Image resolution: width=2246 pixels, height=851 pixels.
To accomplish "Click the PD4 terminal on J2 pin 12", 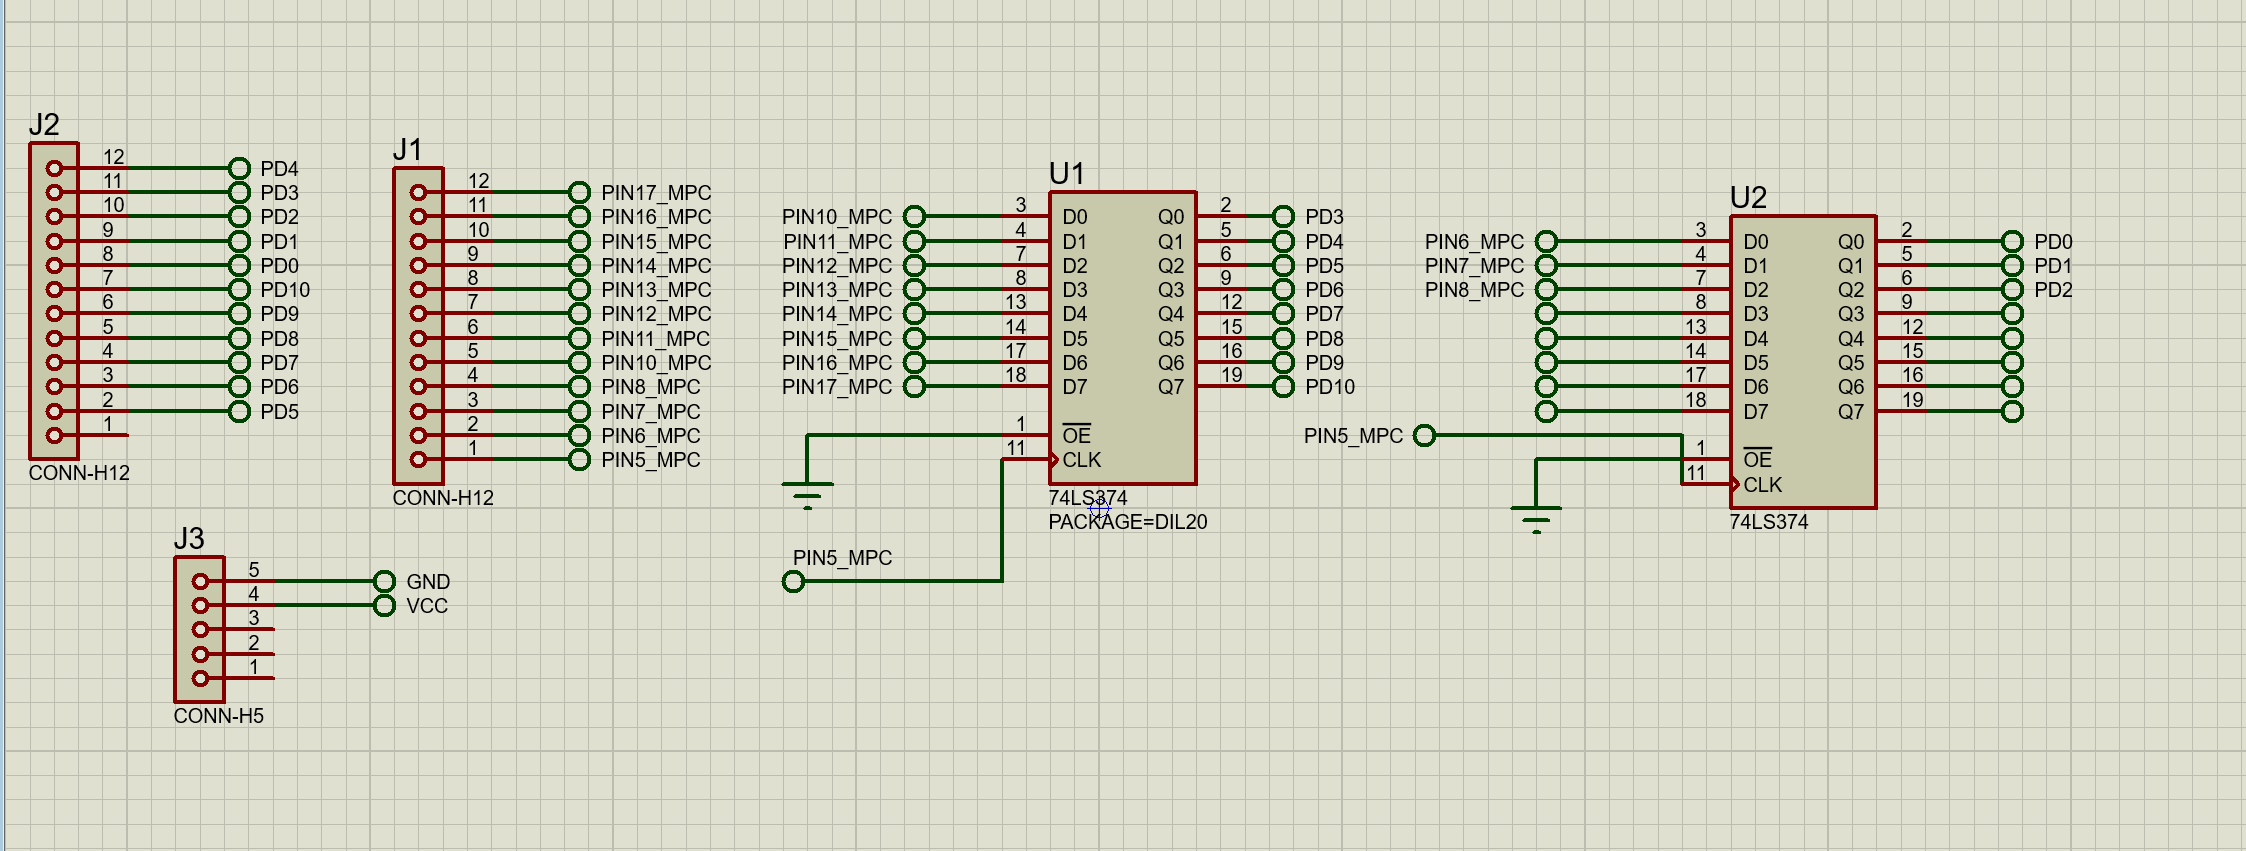I will pos(239,168).
